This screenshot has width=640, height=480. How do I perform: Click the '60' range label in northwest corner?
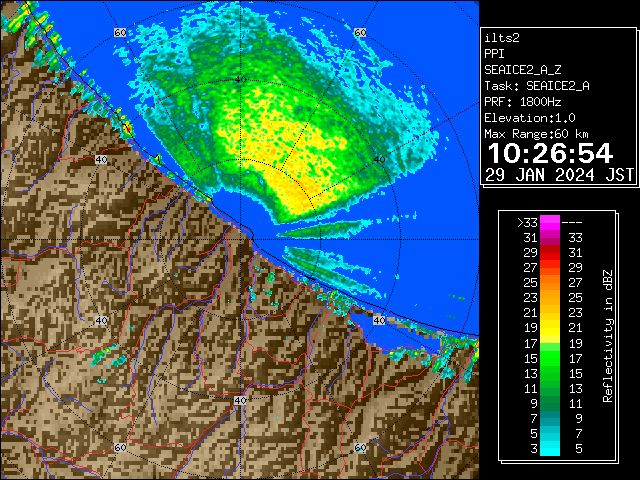click(x=120, y=32)
